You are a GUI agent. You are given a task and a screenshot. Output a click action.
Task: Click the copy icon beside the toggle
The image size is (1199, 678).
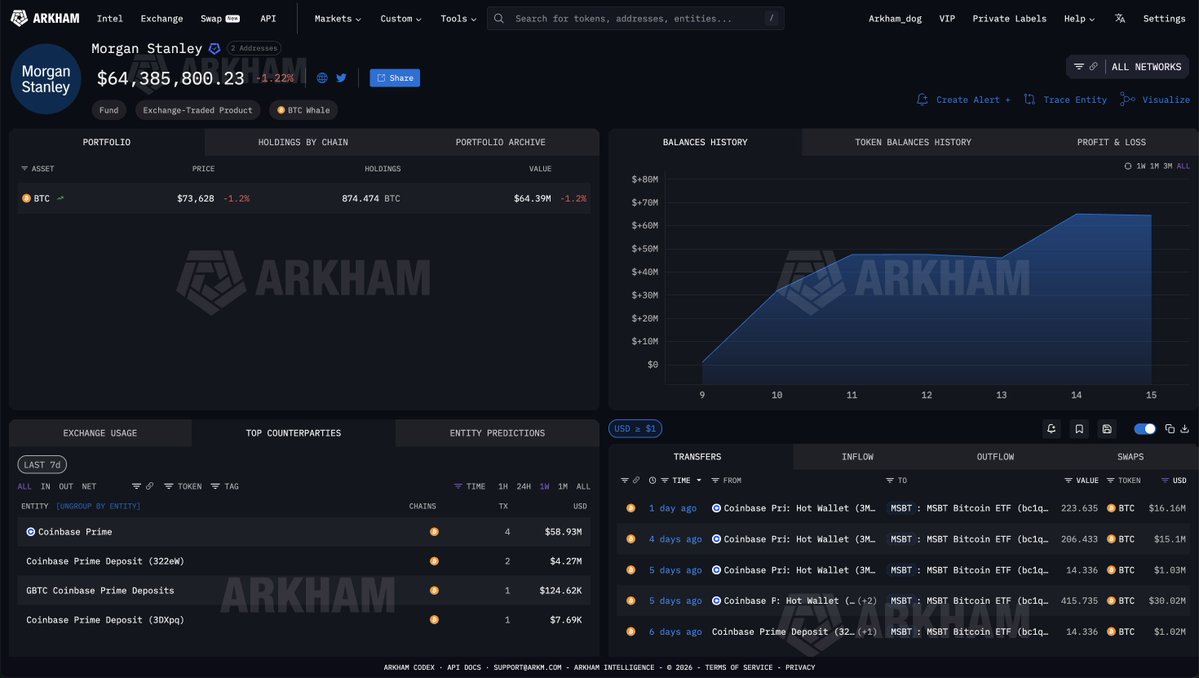1170,429
